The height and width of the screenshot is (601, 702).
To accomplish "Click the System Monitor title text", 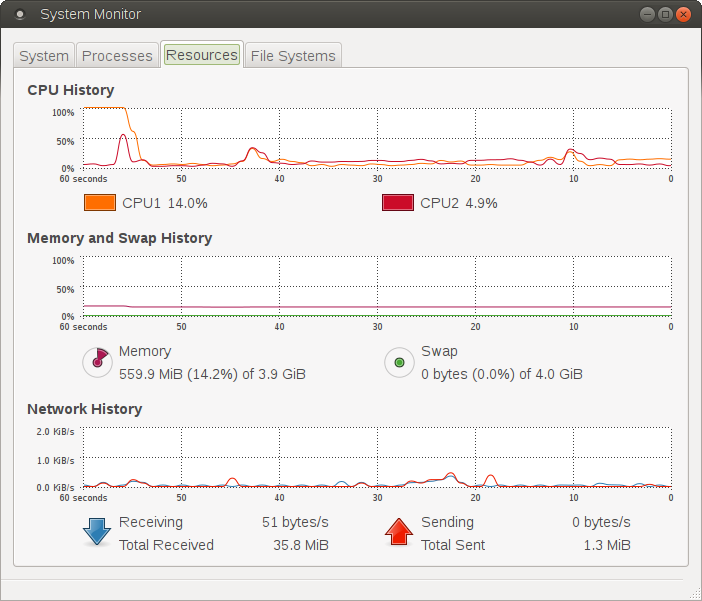I will tap(90, 14).
